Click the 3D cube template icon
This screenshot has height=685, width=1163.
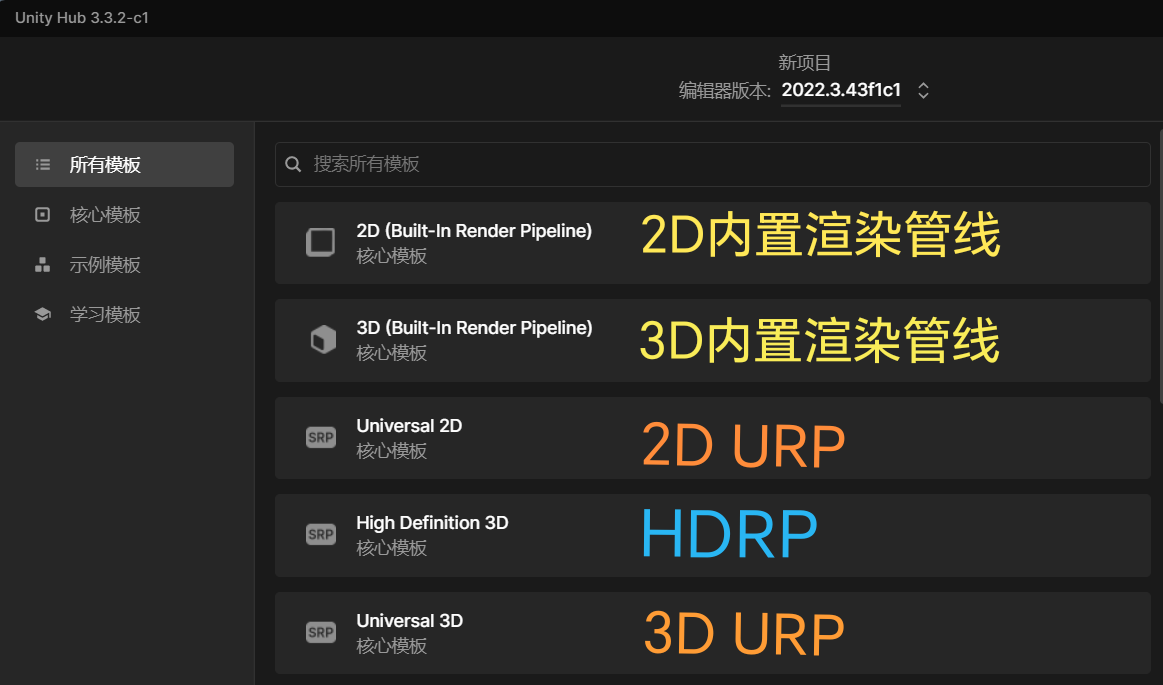coord(323,340)
